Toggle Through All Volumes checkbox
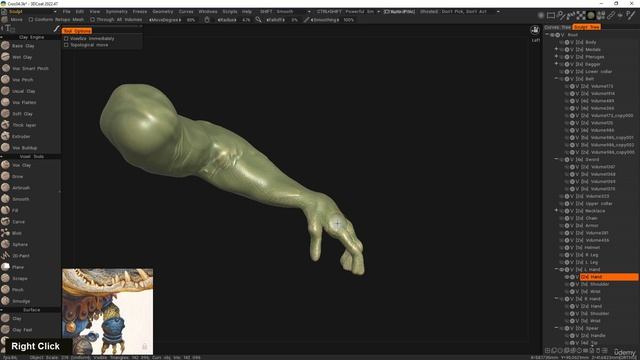The image size is (640, 360). (x=93, y=20)
